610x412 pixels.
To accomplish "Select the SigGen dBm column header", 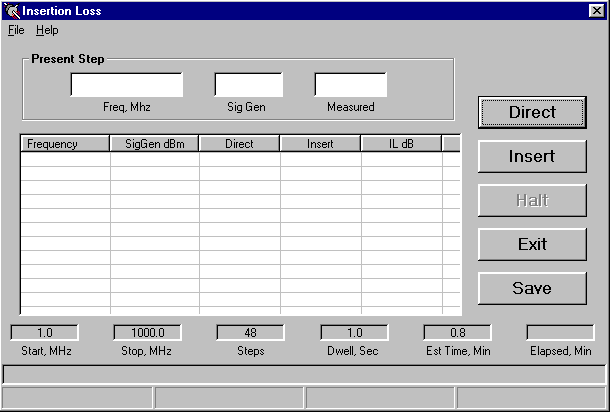I will (154, 144).
